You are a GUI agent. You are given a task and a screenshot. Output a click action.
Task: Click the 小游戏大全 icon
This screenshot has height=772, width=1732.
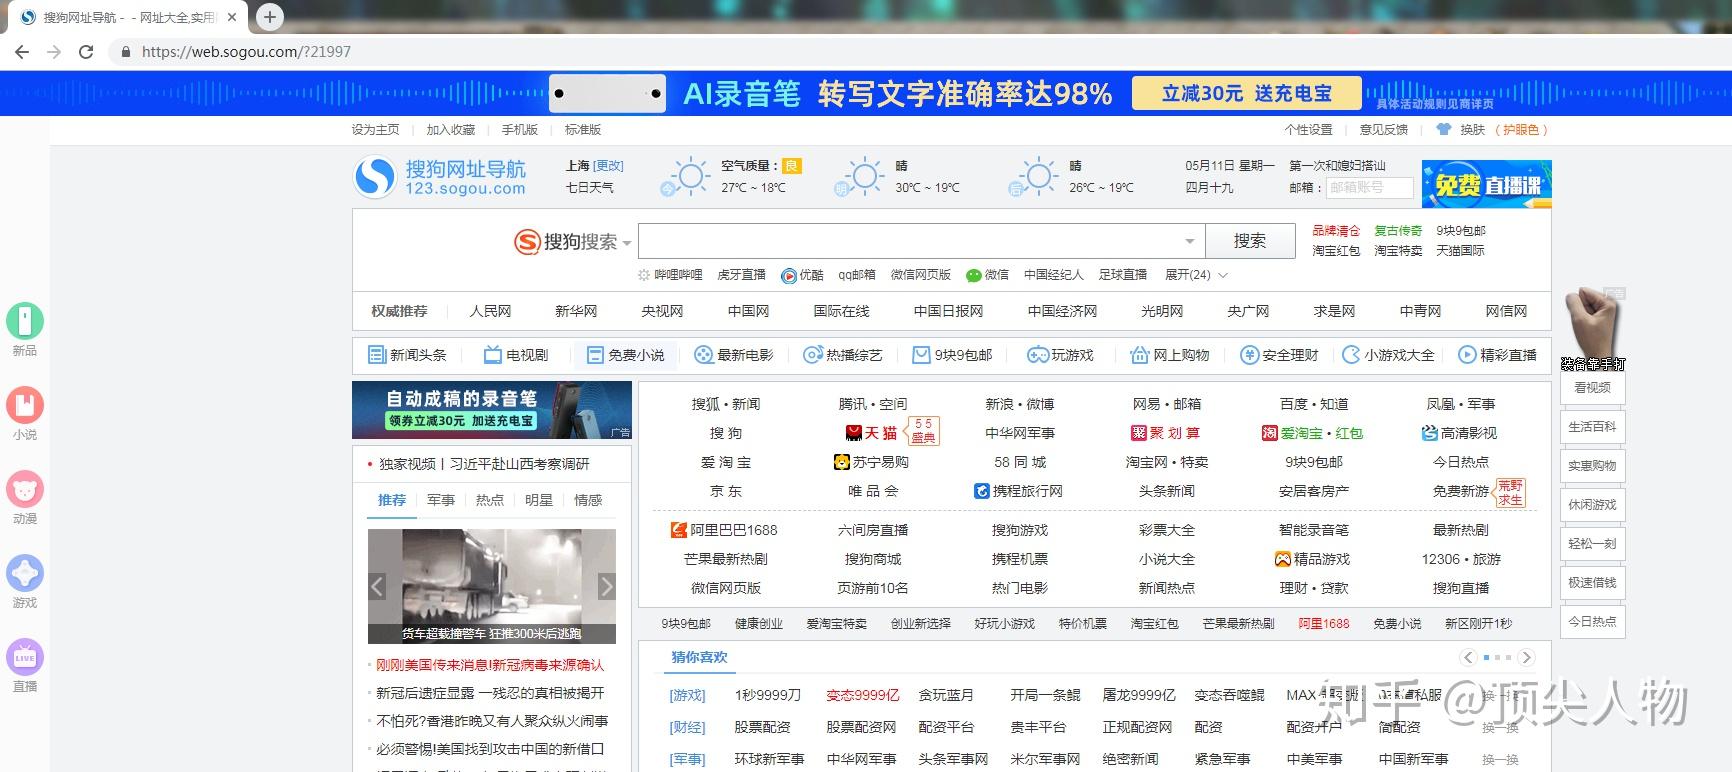[x=1351, y=355]
